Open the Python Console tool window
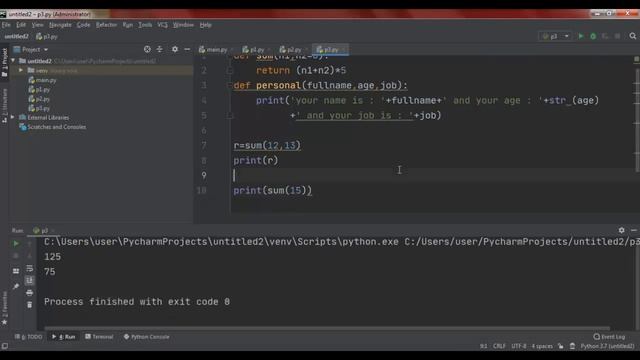This screenshot has height=360, width=640. pyautogui.click(x=147, y=337)
